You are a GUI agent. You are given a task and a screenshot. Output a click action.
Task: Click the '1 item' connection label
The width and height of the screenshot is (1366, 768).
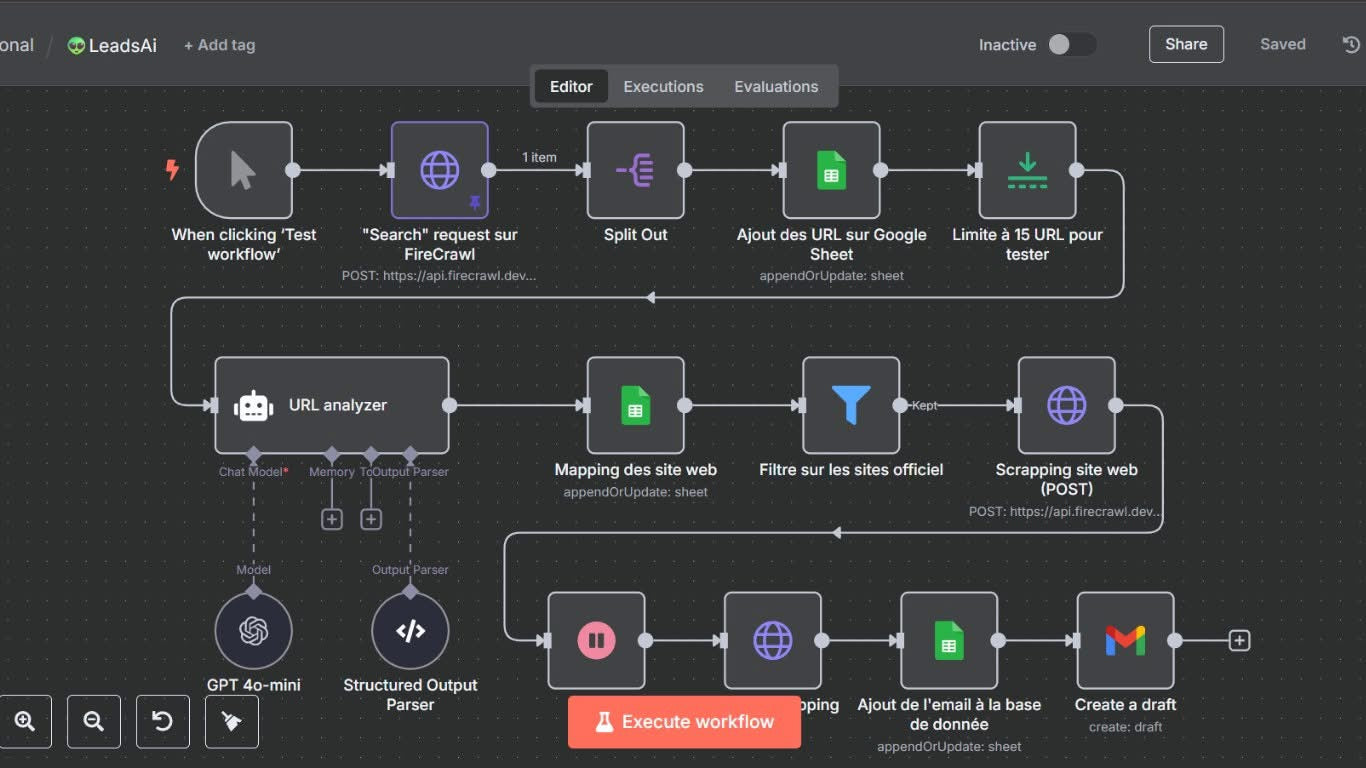(539, 157)
